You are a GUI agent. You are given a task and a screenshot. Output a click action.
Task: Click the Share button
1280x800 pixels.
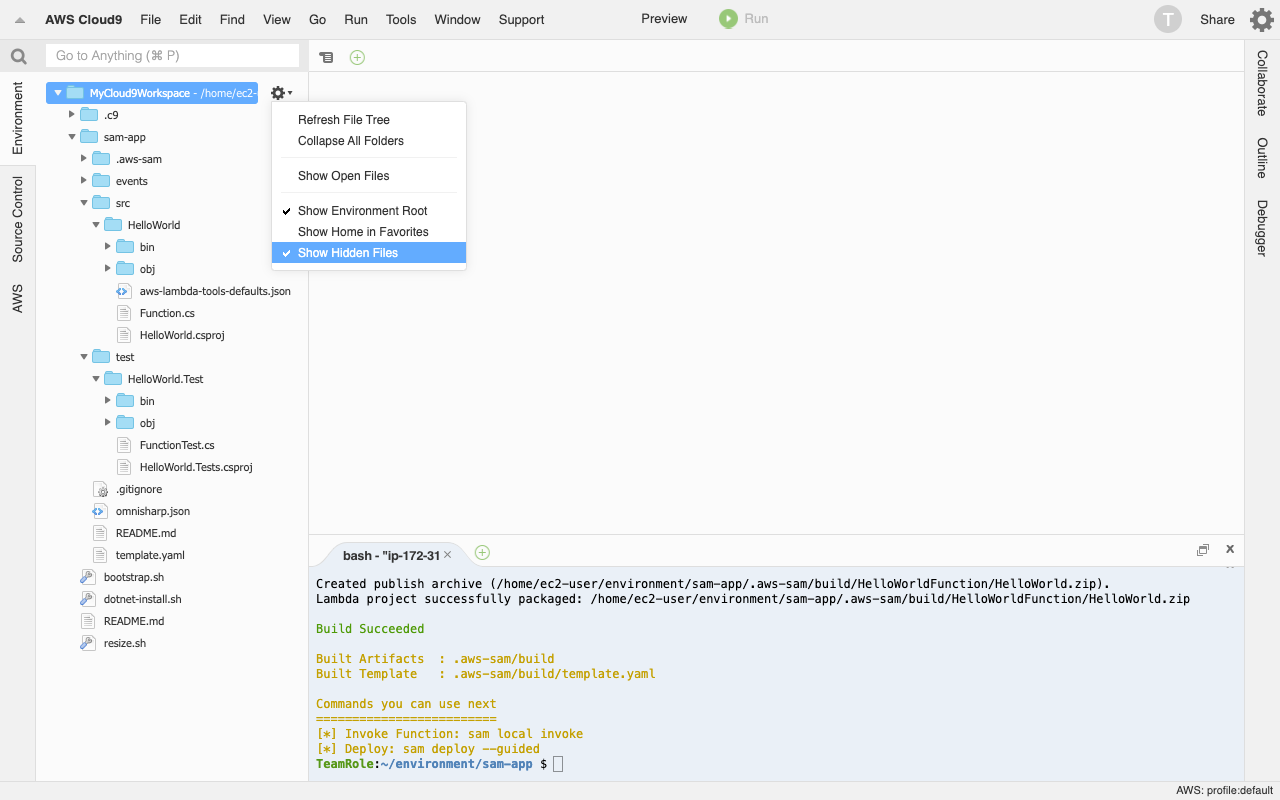pos(1217,19)
